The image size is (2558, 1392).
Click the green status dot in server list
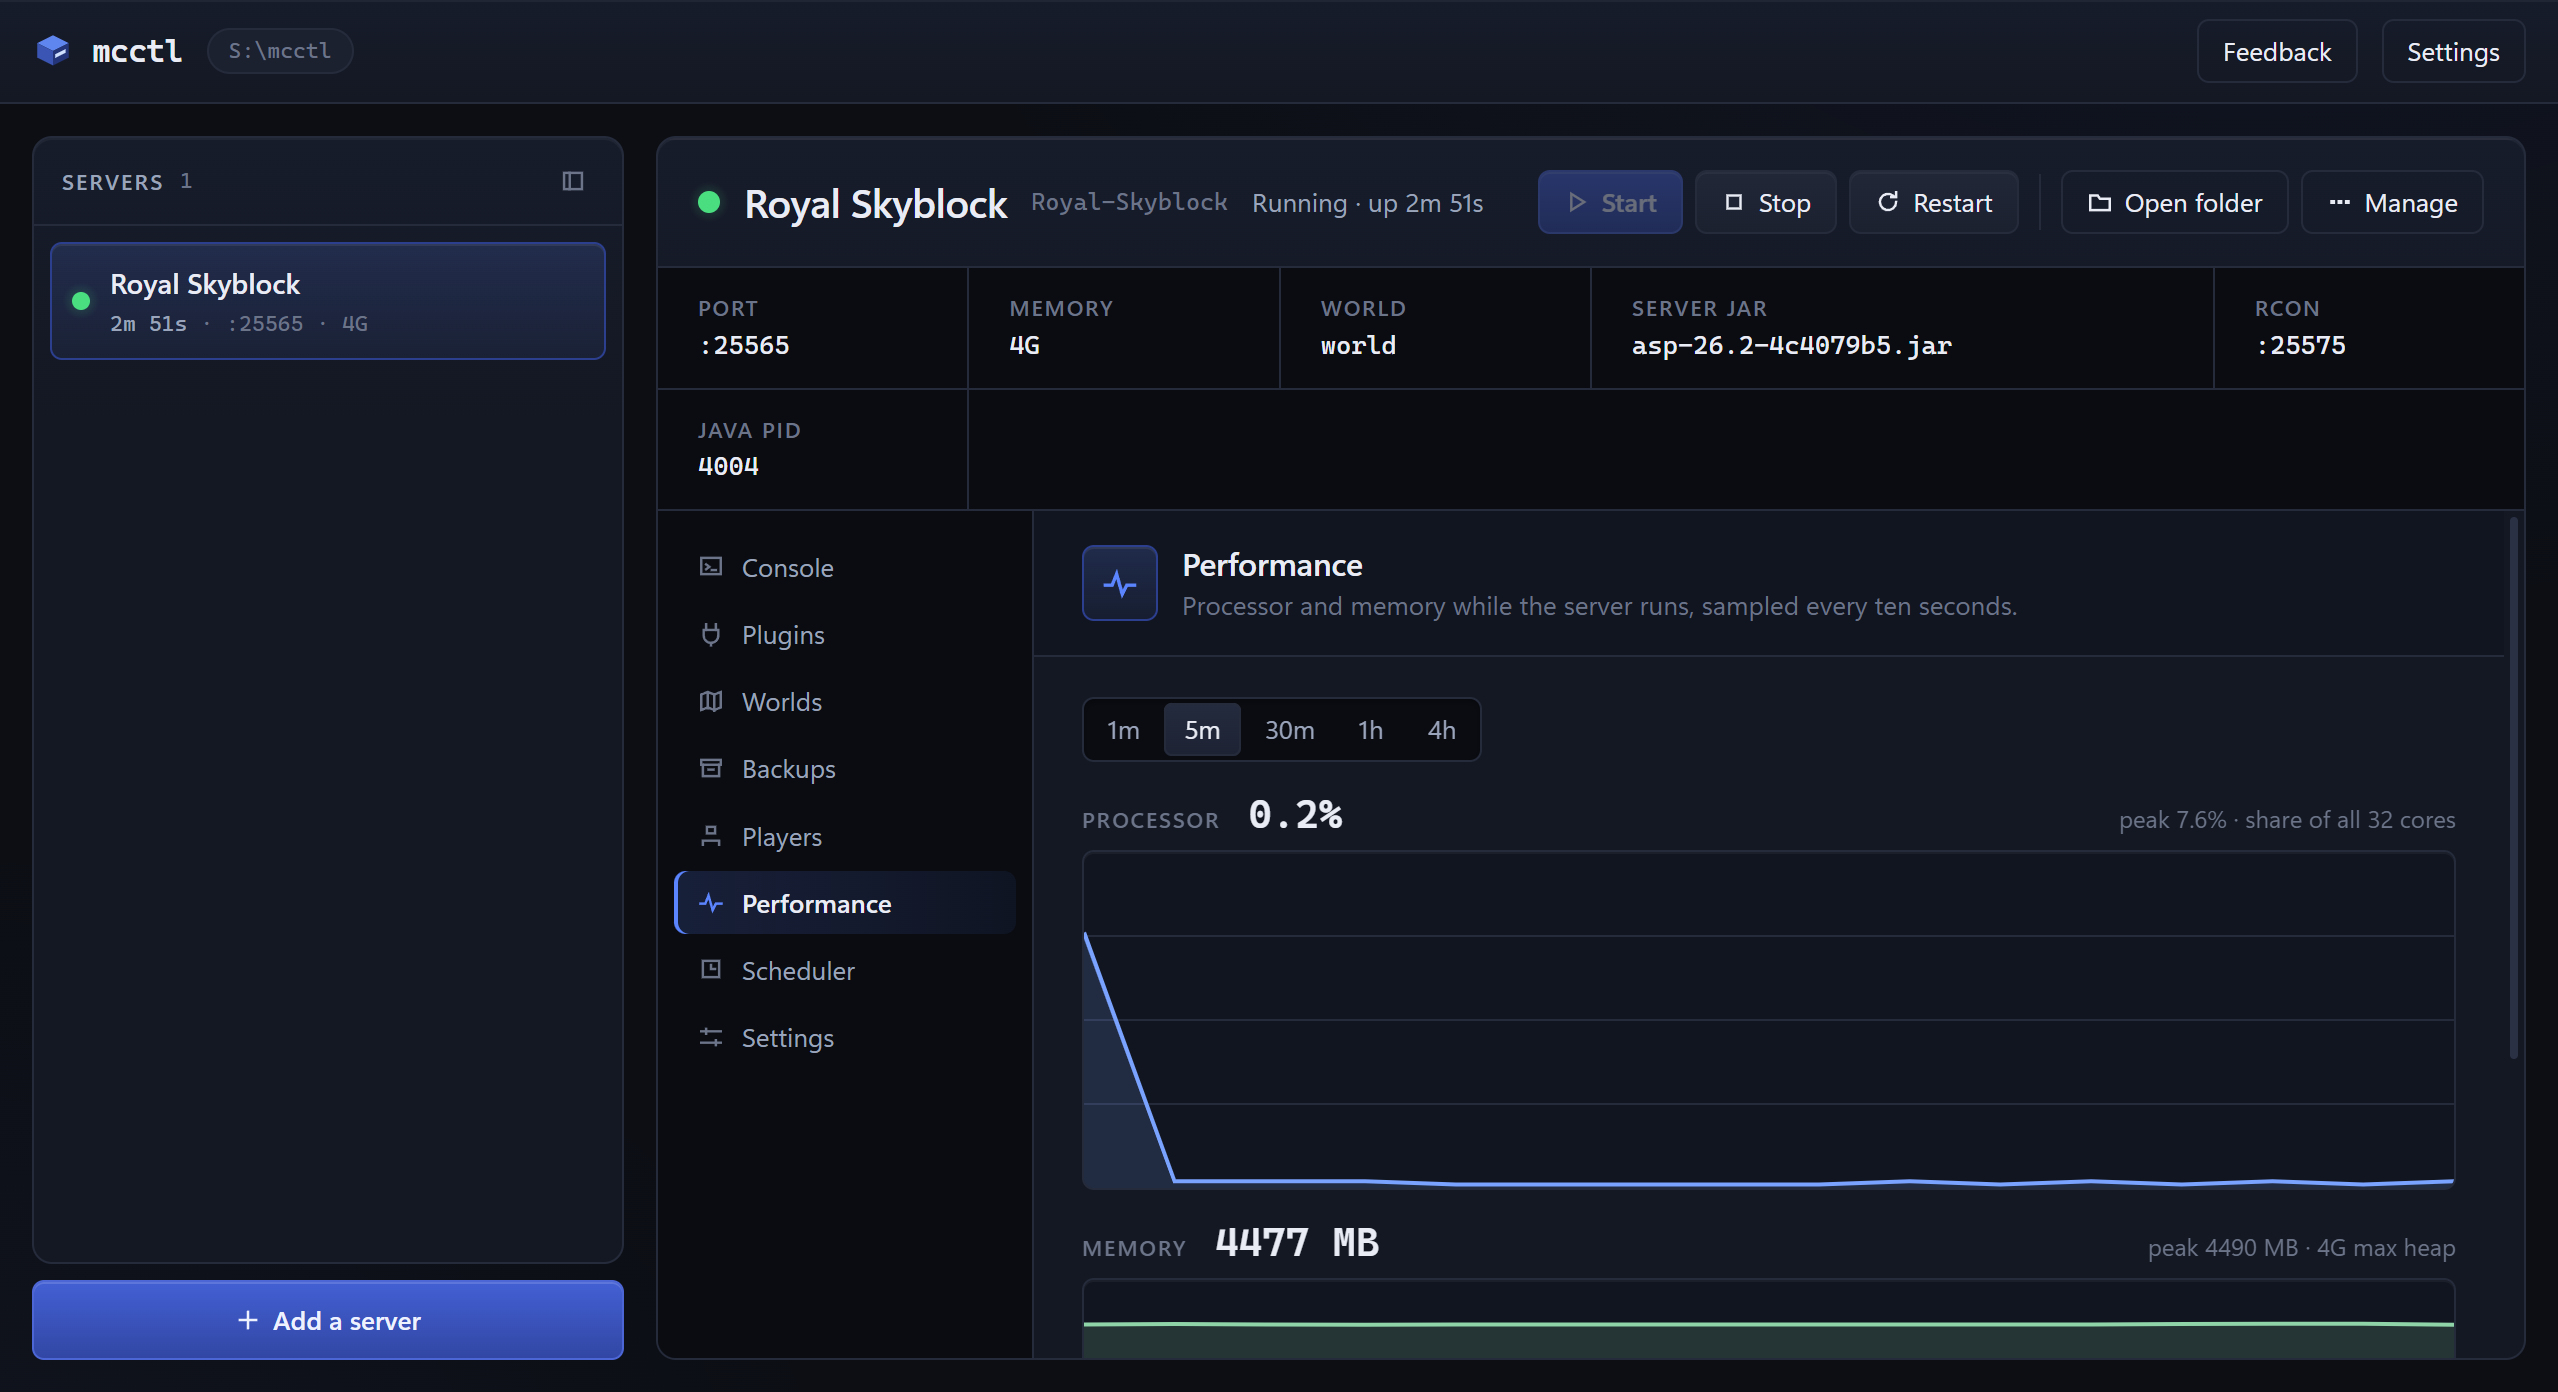[x=81, y=301]
